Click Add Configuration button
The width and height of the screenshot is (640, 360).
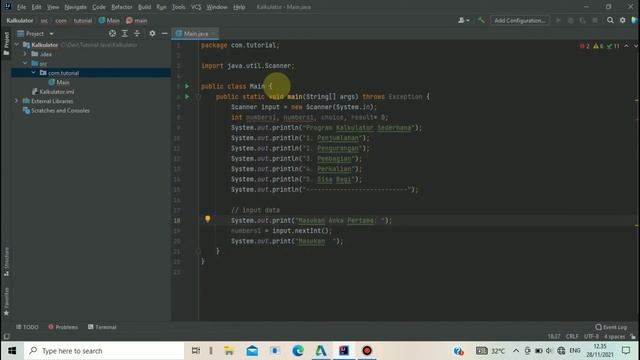(520, 20)
